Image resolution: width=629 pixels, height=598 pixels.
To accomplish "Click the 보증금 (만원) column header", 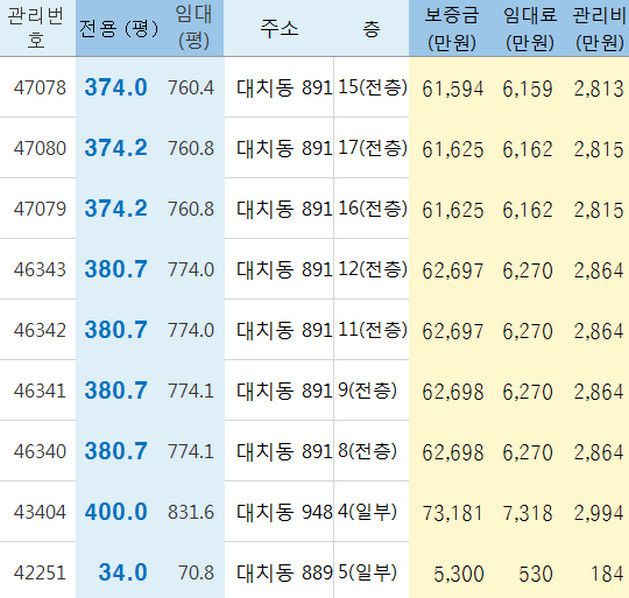I will click(x=452, y=28).
